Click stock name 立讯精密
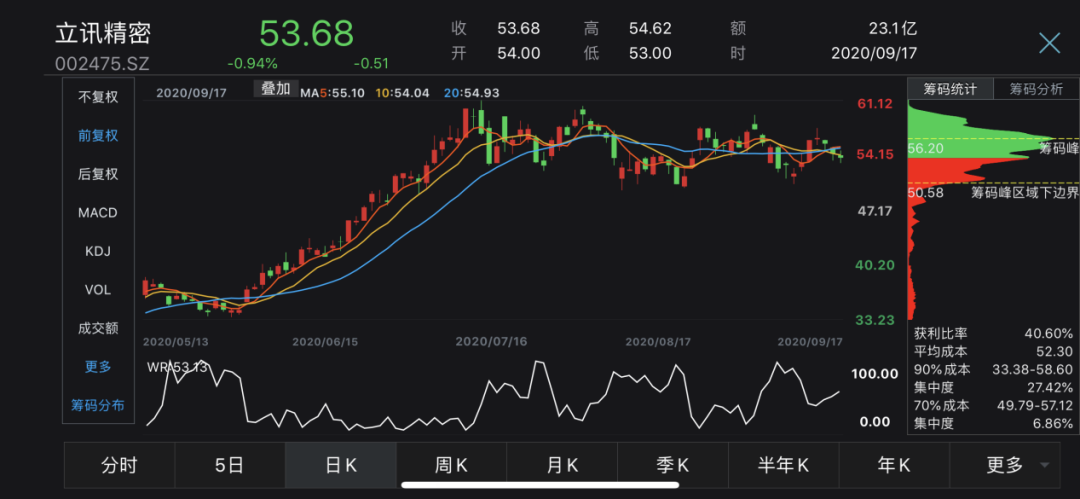This screenshot has width=1080, height=499. [x=103, y=33]
